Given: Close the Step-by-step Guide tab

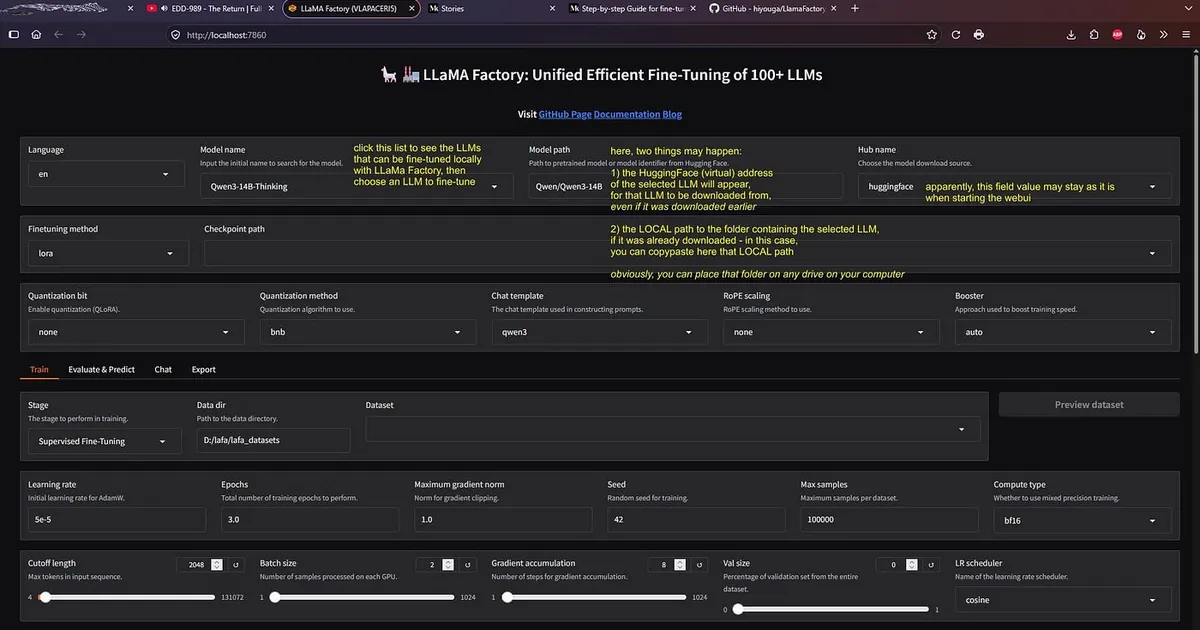Looking at the screenshot, I should [x=694, y=8].
